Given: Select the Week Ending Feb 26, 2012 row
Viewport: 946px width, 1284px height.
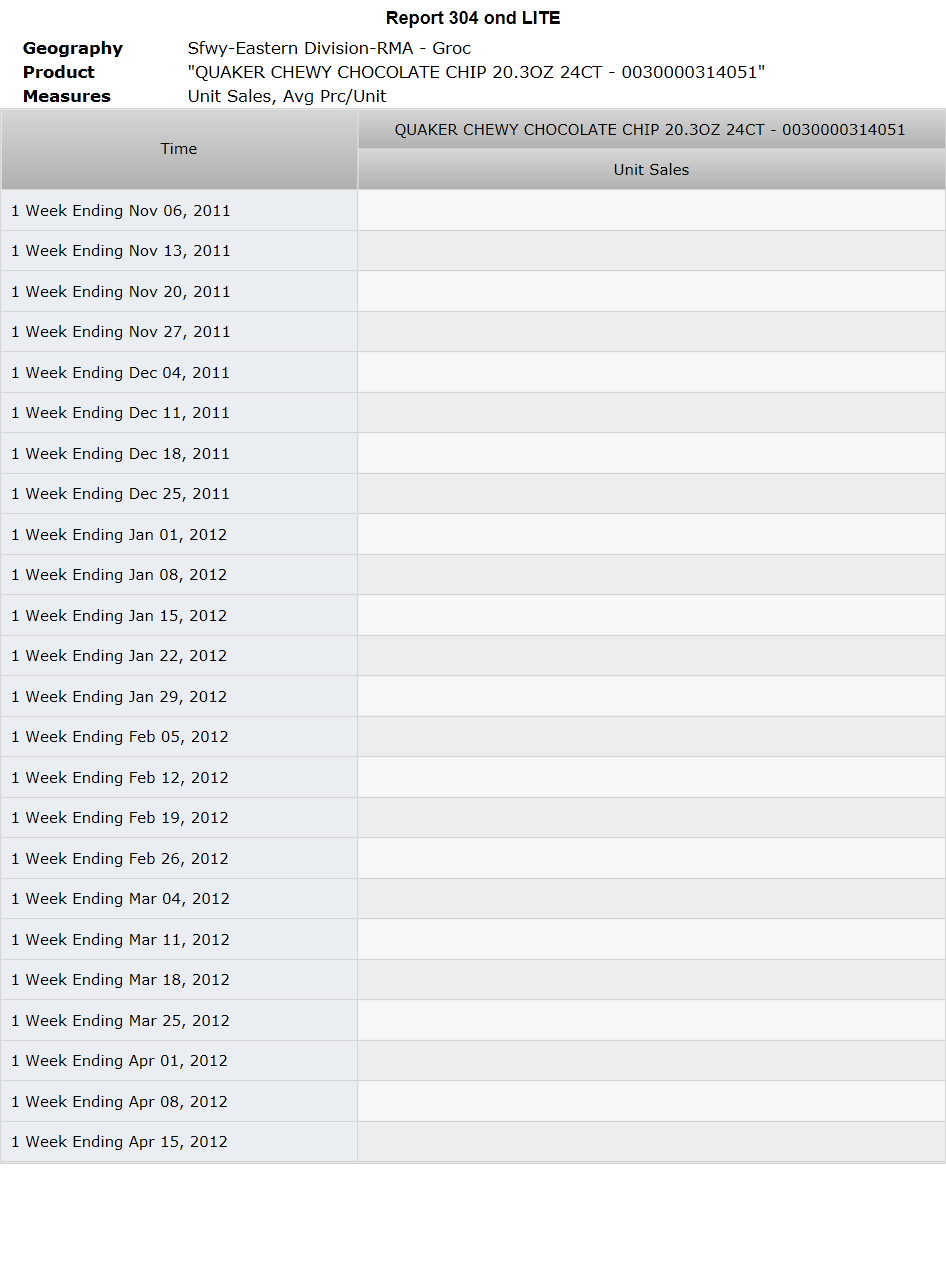Looking at the screenshot, I should [473, 859].
